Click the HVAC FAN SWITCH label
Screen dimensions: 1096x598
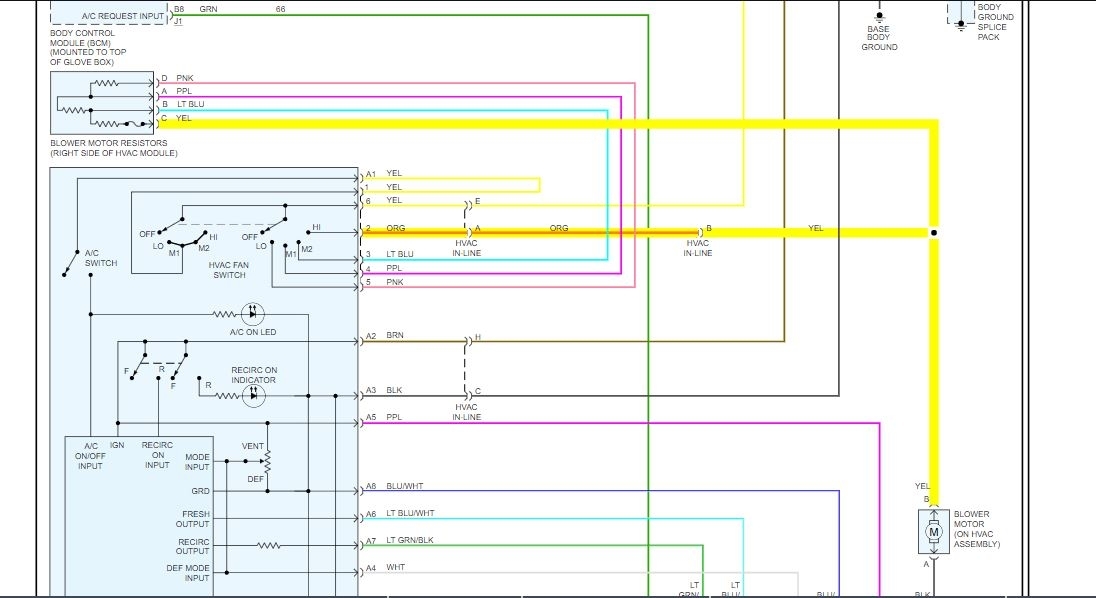(x=229, y=270)
